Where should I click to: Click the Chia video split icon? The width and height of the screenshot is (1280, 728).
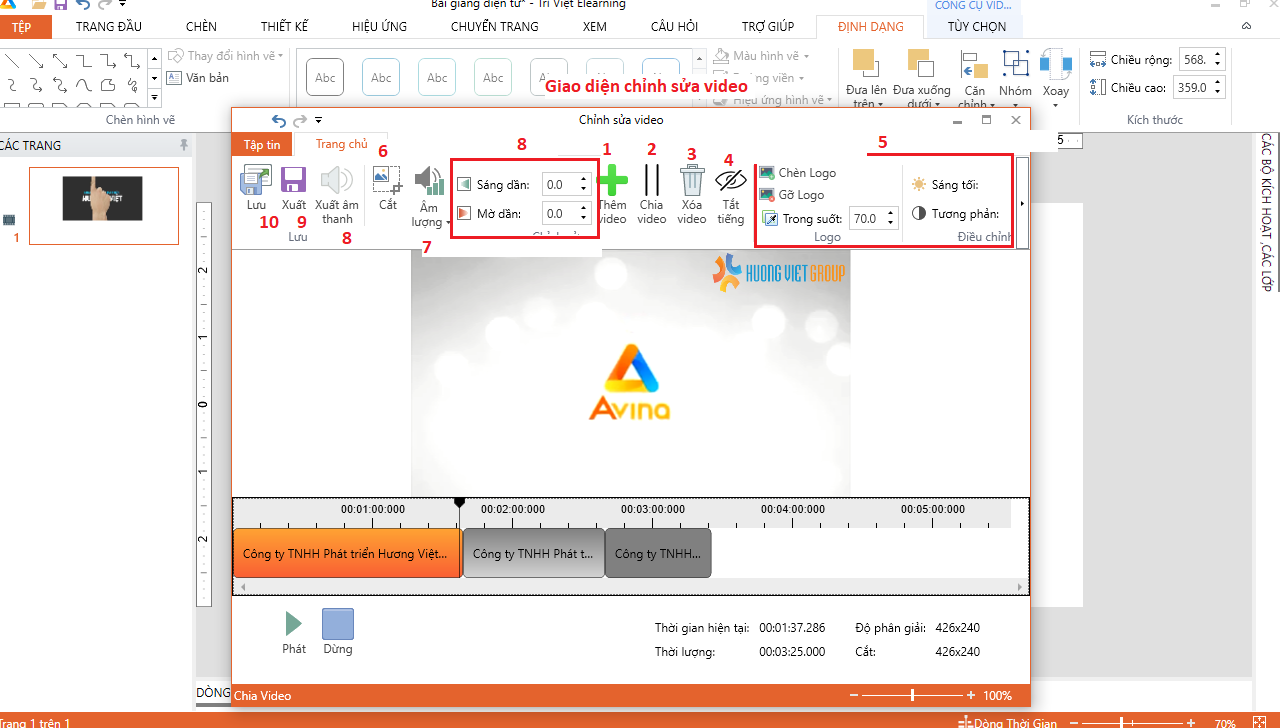(x=652, y=180)
